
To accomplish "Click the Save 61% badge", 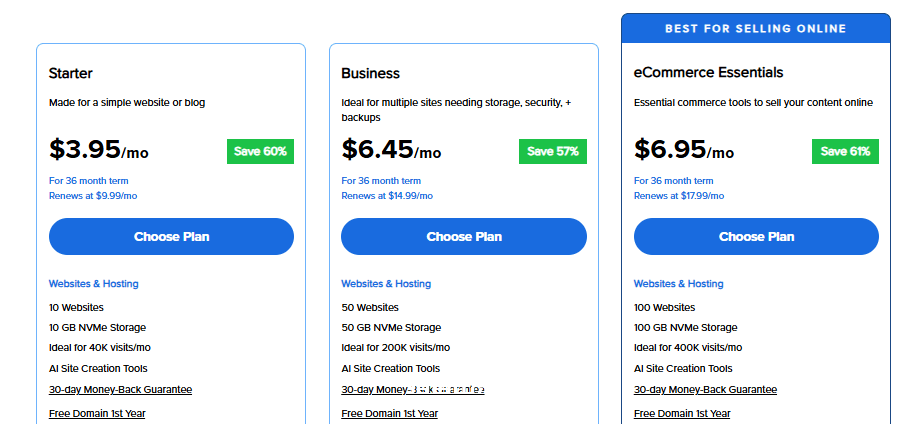I will [x=845, y=152].
